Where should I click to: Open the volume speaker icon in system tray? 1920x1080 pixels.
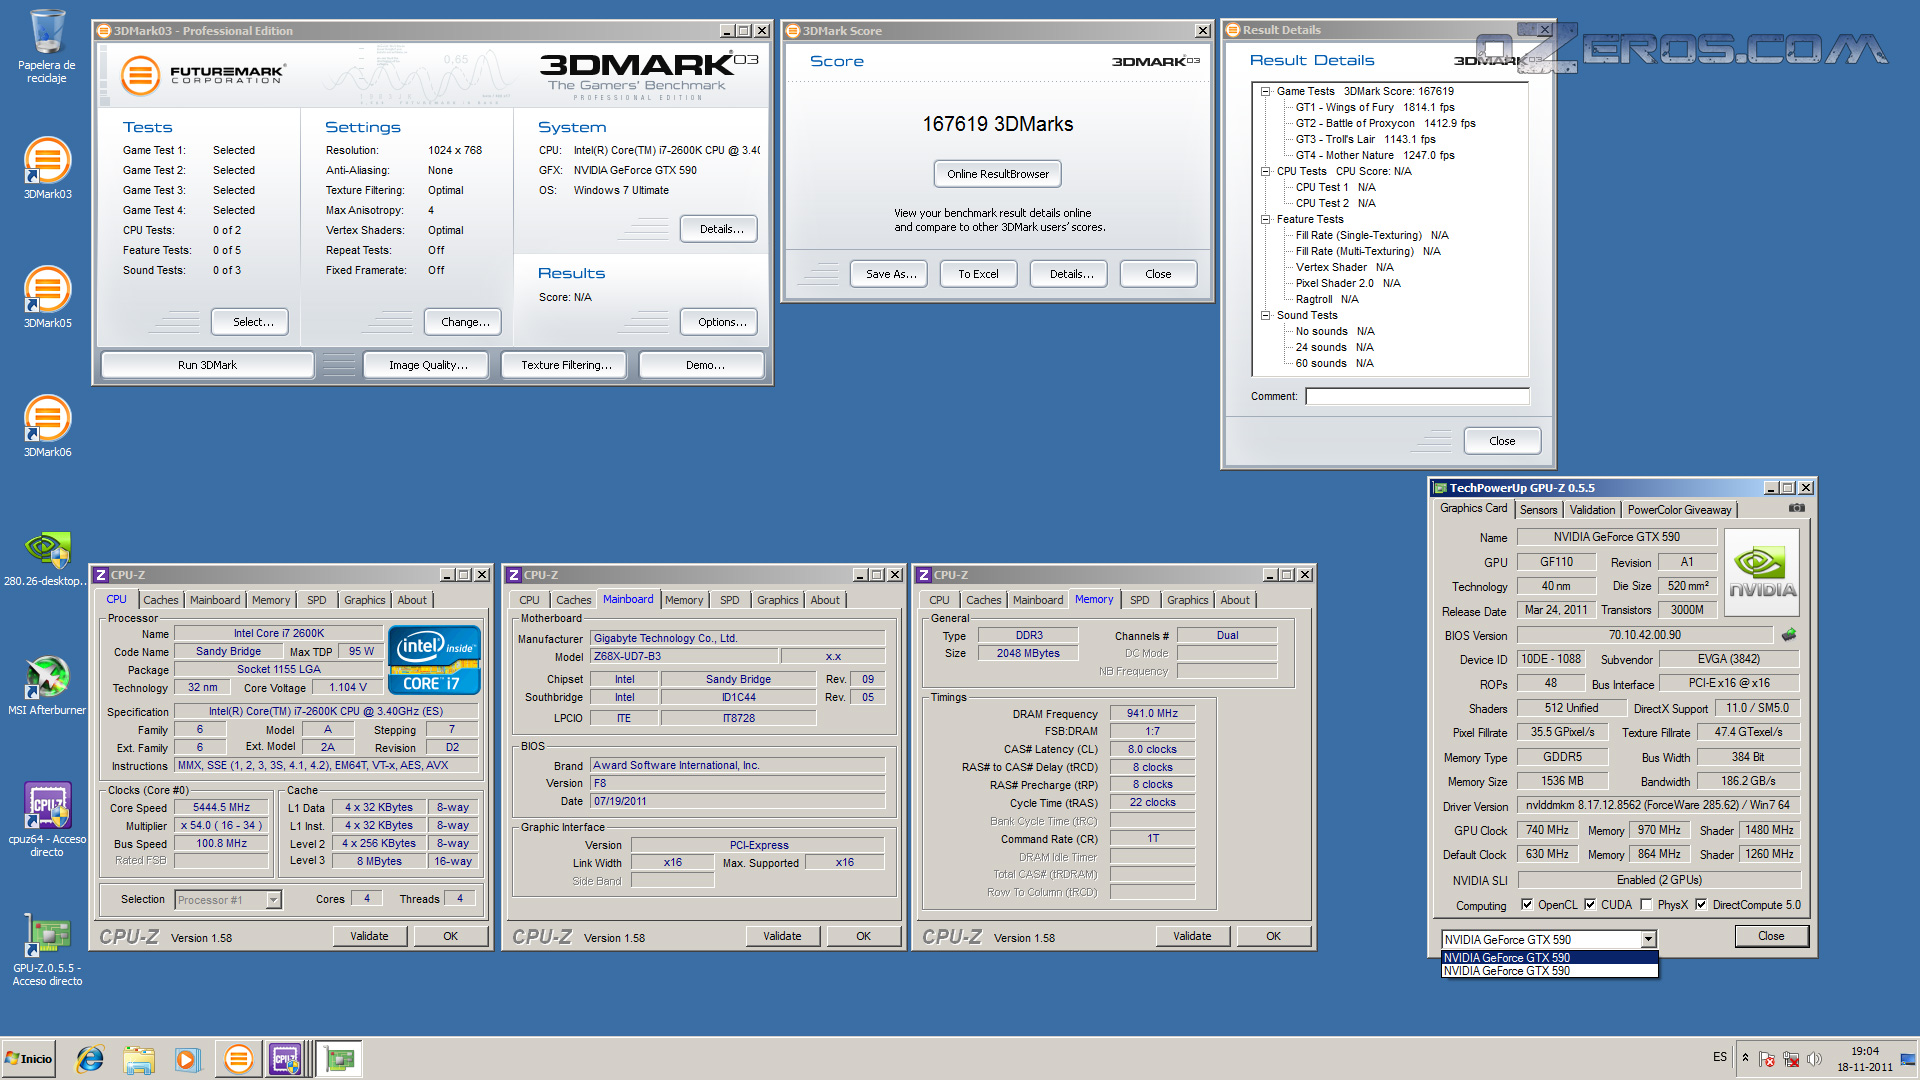(x=1813, y=1059)
